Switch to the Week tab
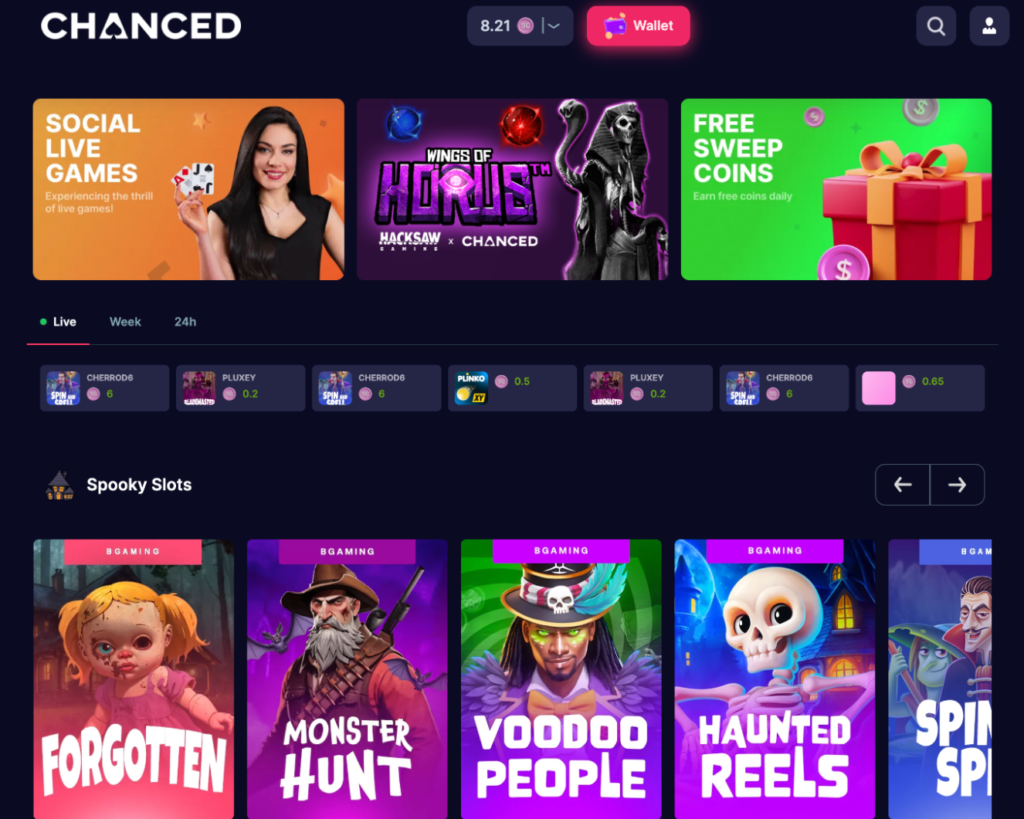1024x819 pixels. [125, 322]
